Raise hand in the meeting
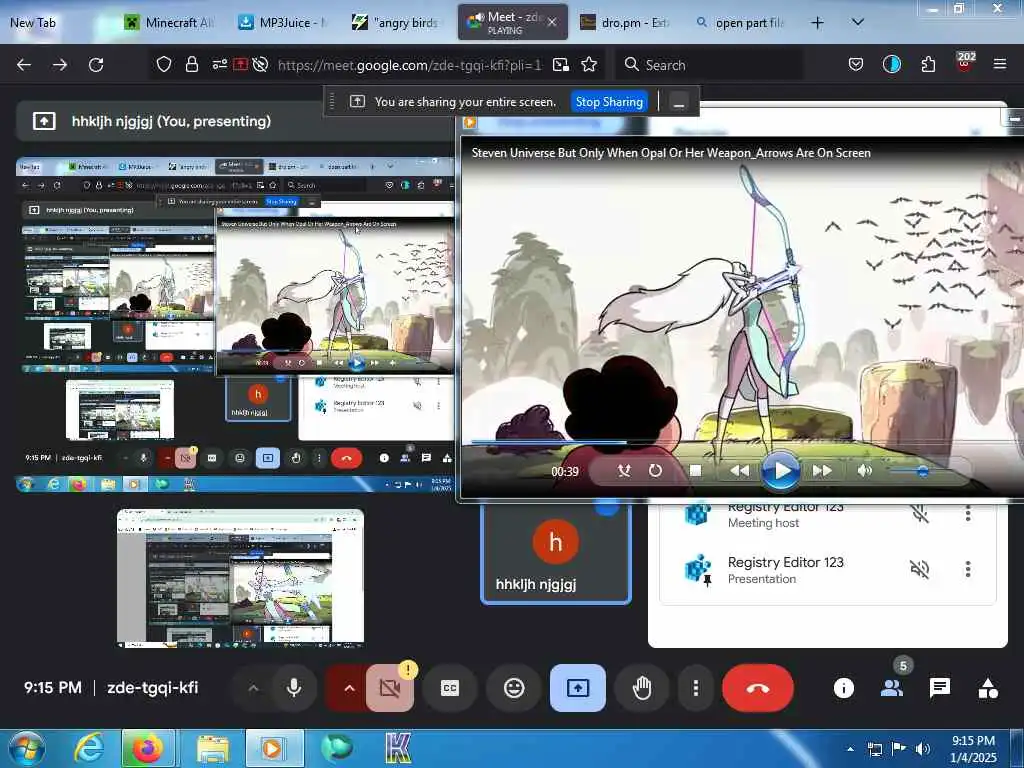The image size is (1024, 768). point(642,688)
